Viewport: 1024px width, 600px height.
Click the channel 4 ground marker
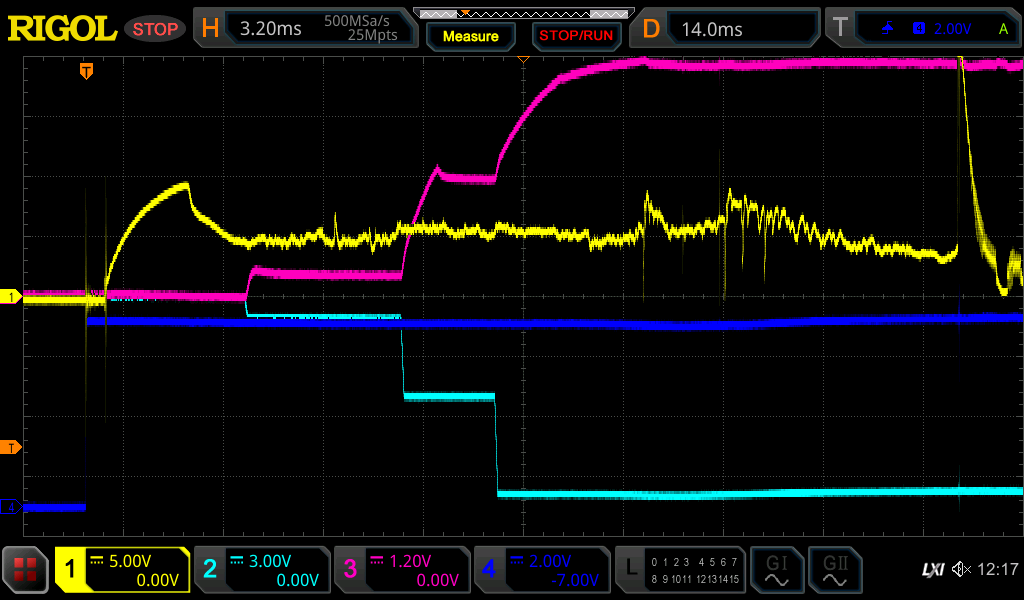pos(12,507)
